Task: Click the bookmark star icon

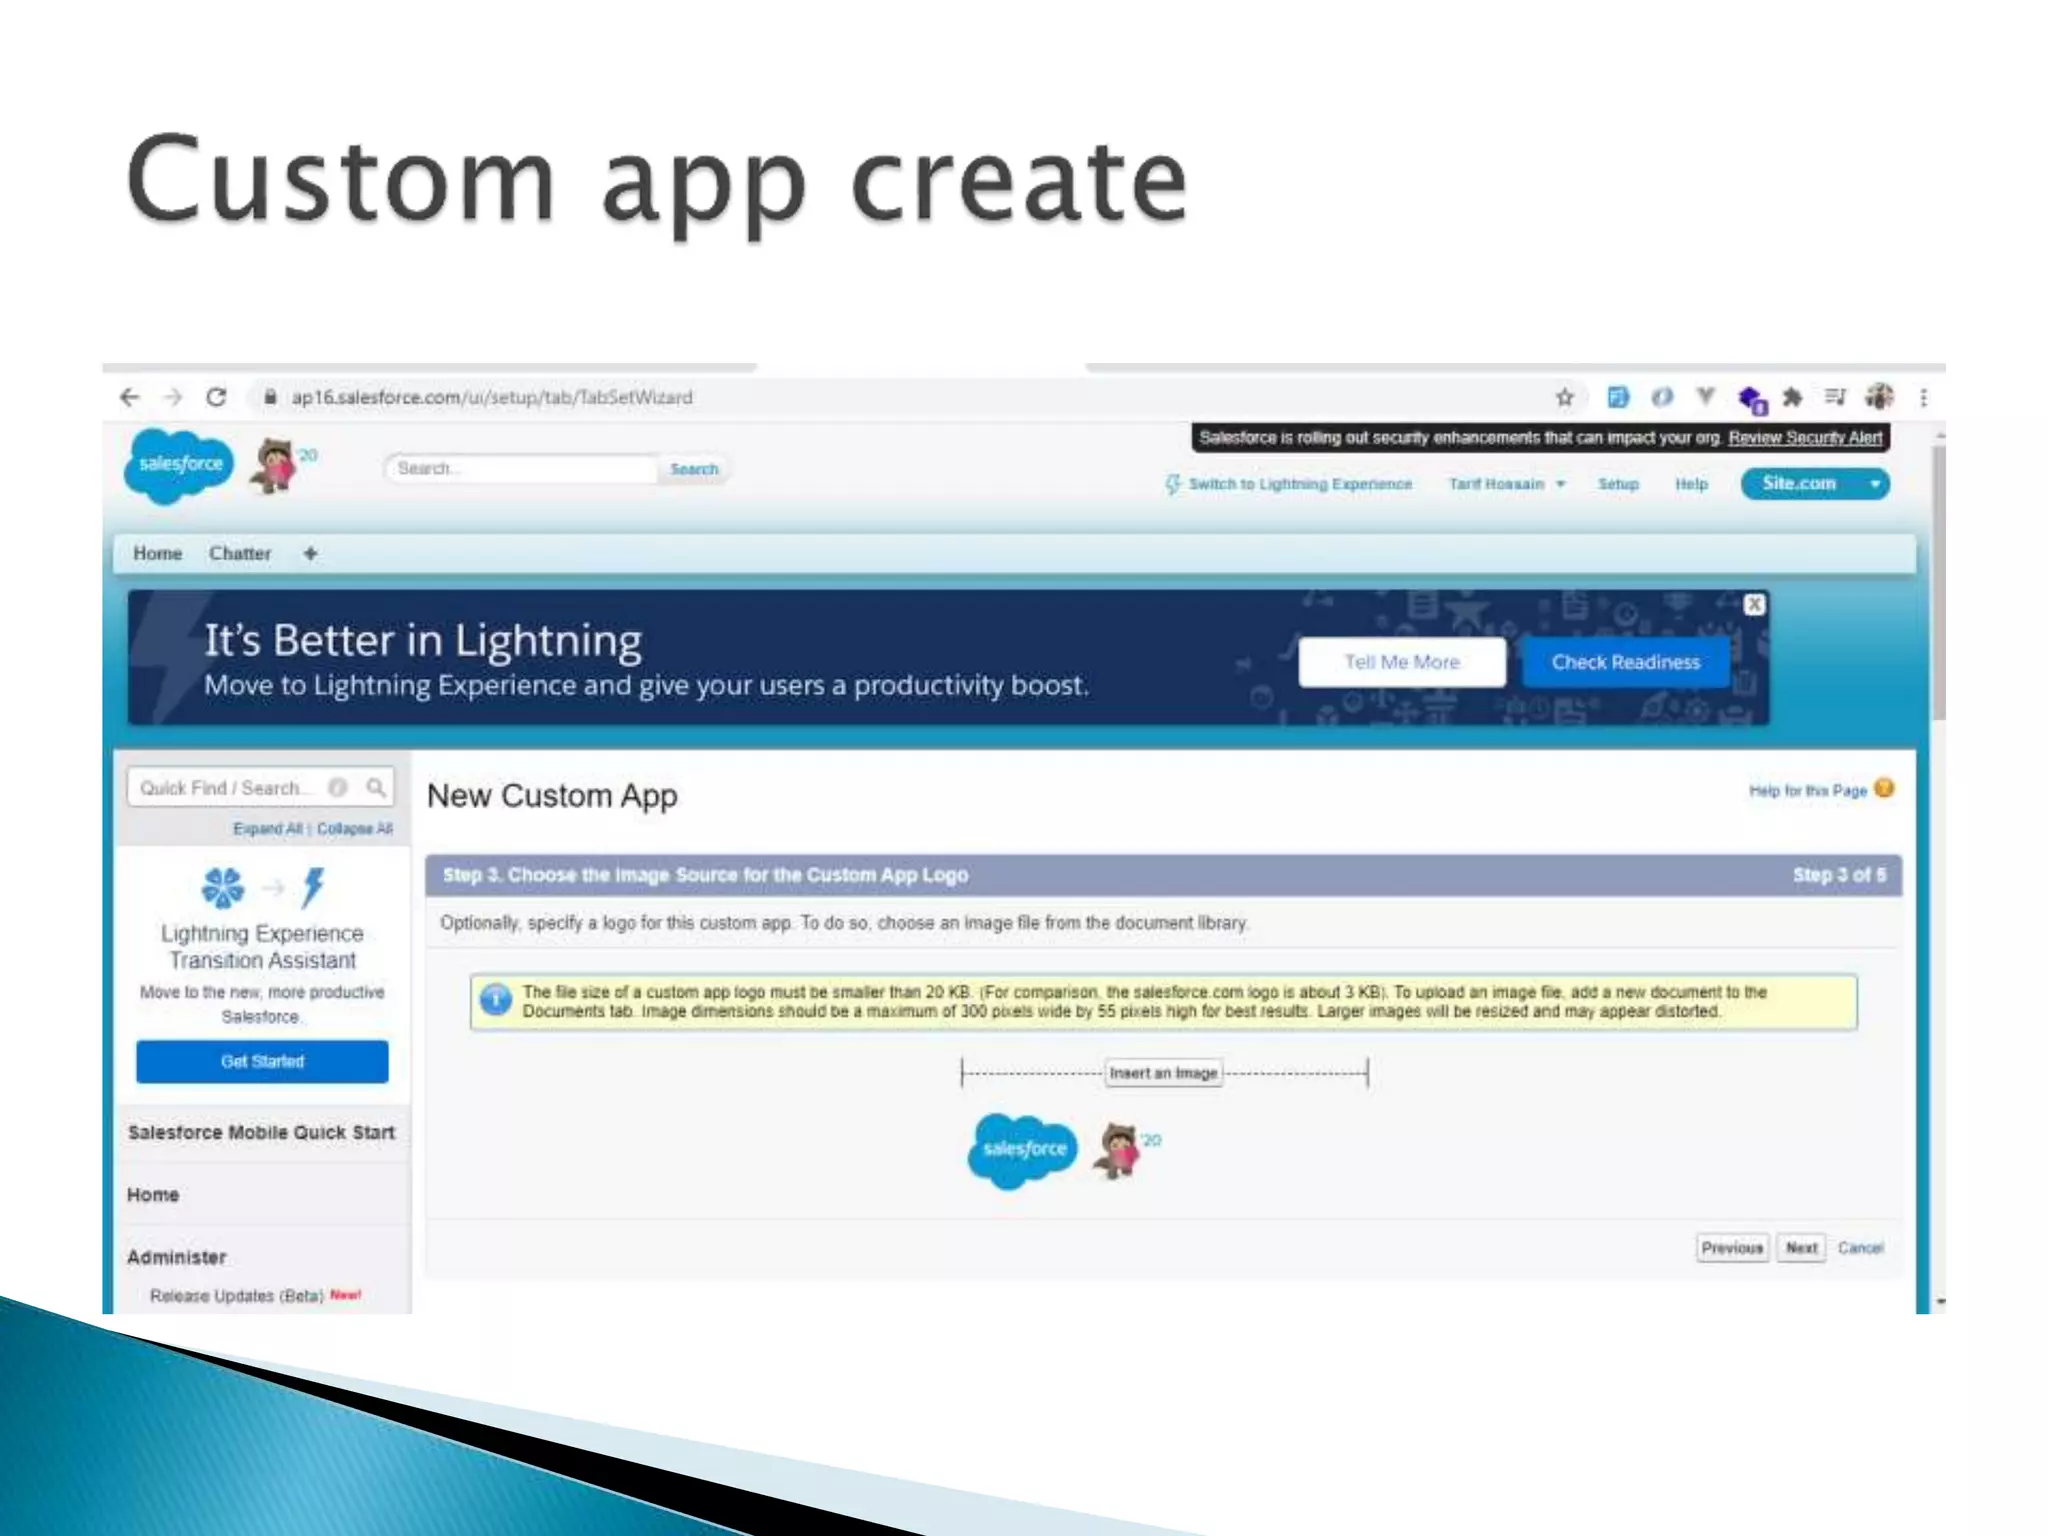Action: [x=1565, y=398]
